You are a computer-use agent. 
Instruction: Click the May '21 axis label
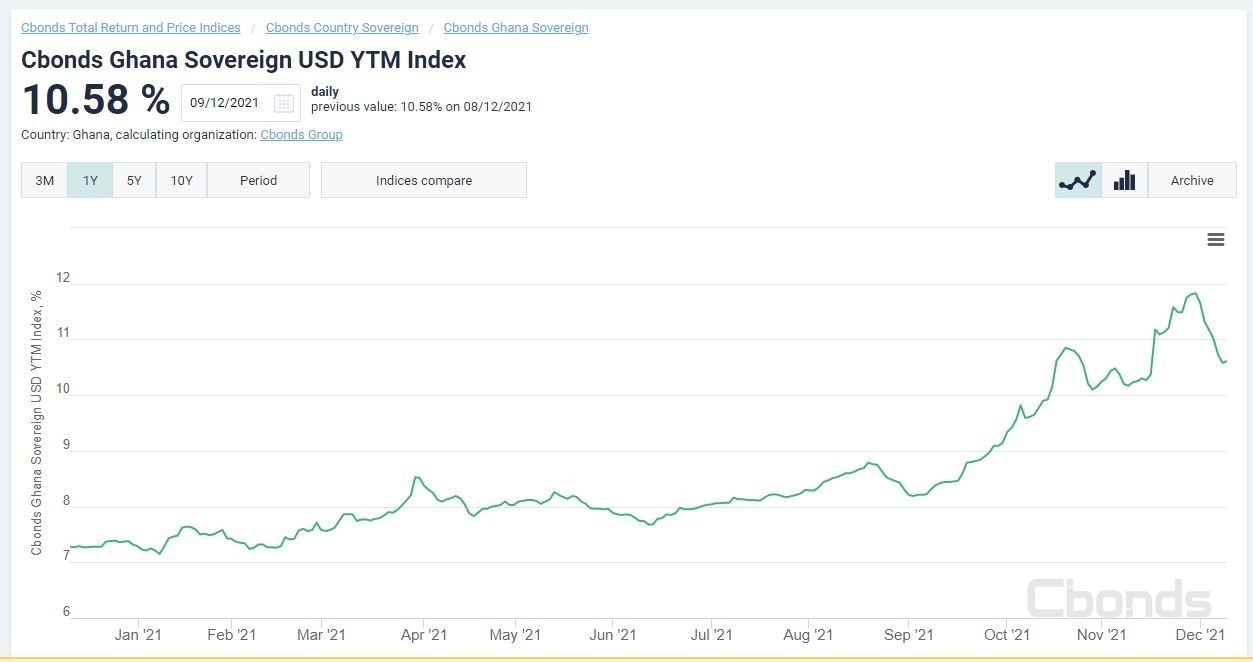(x=516, y=635)
